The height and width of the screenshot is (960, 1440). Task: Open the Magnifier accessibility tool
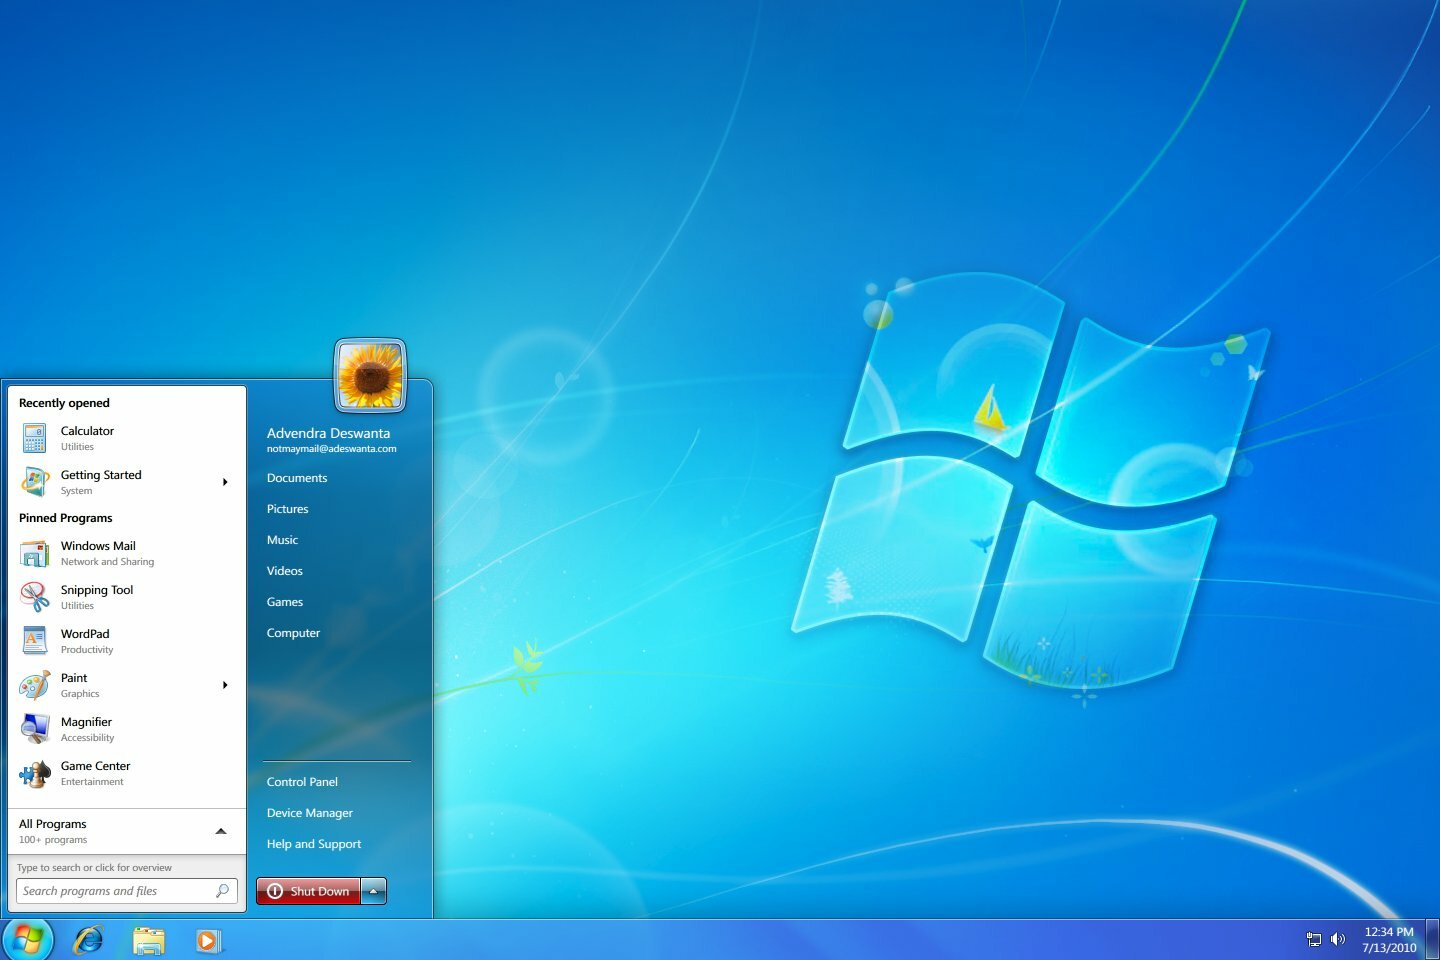(86, 728)
